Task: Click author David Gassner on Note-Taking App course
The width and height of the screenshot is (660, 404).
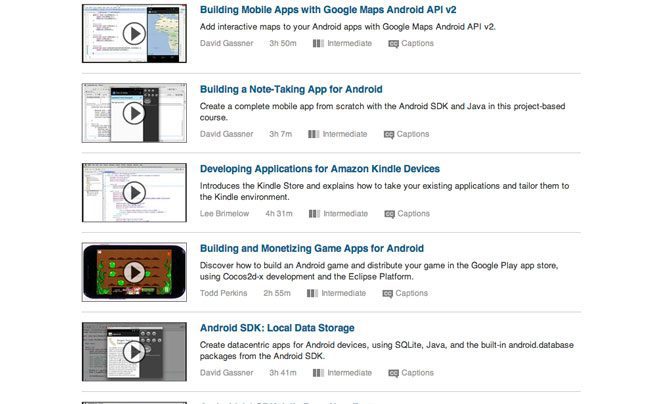Action: point(226,134)
